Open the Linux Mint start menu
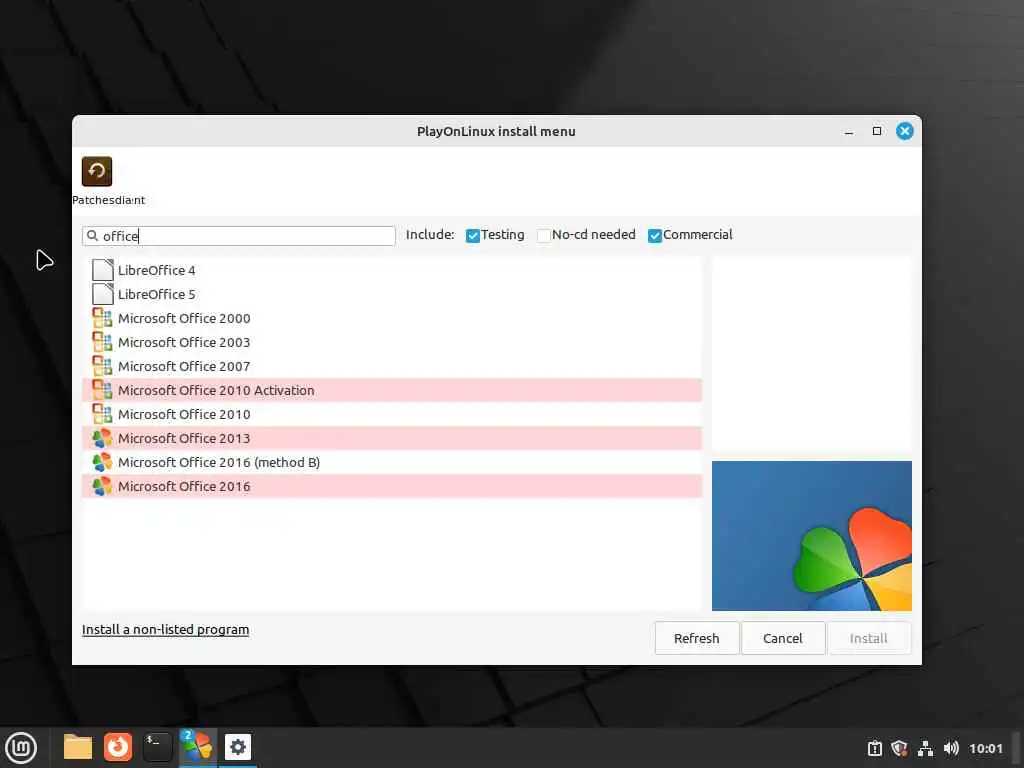This screenshot has height=768, width=1024. pyautogui.click(x=21, y=748)
